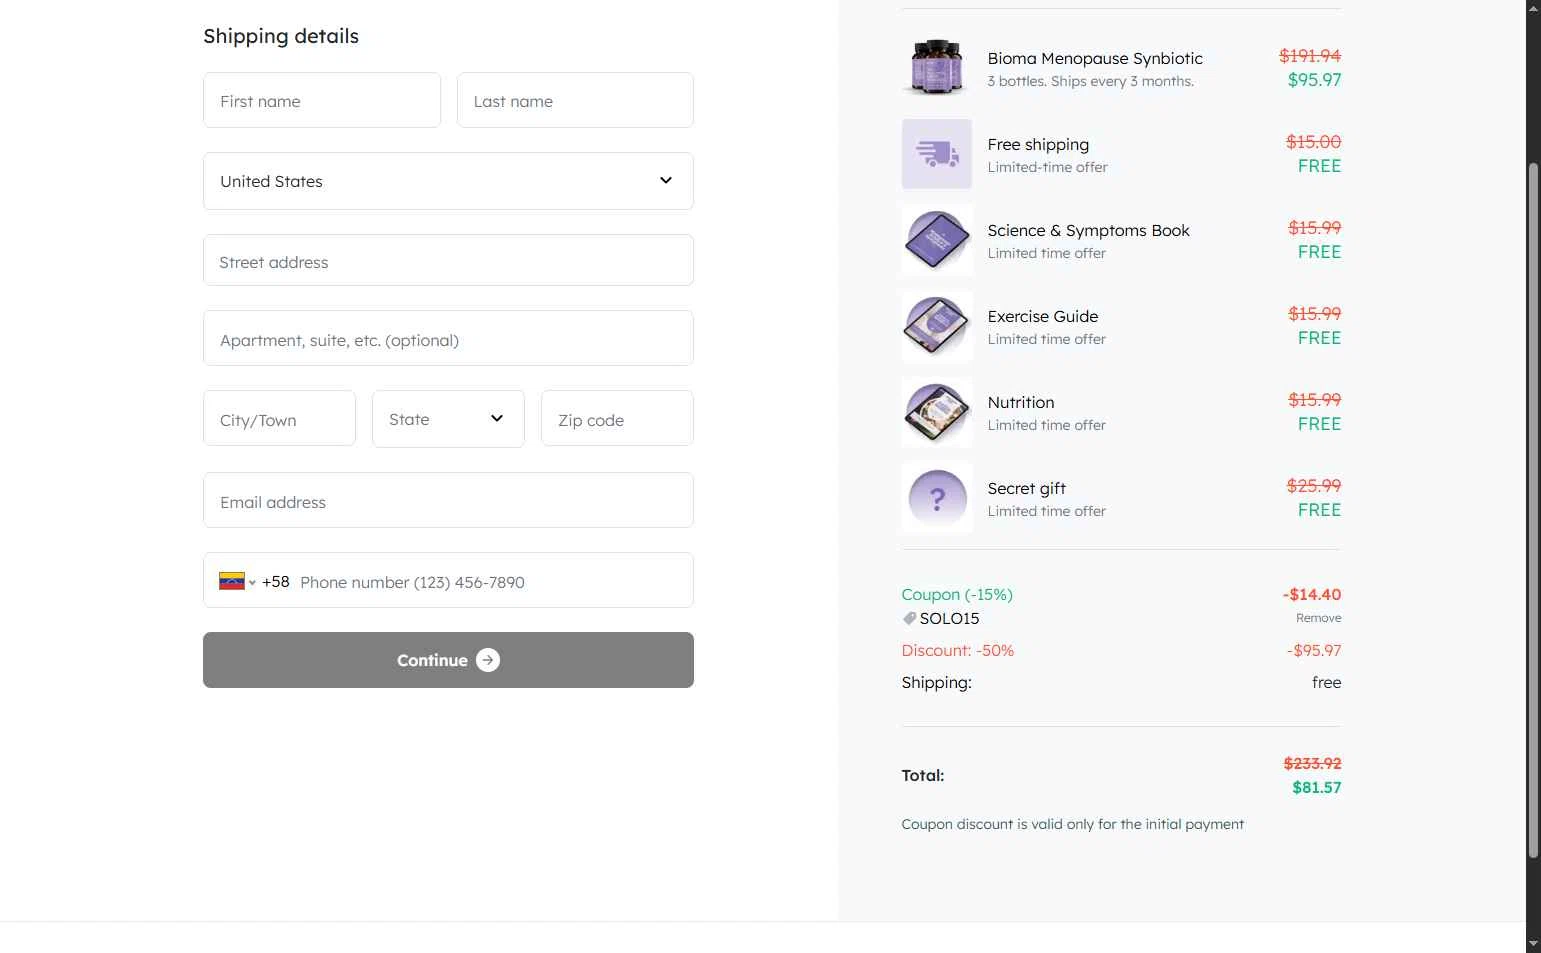1541x953 pixels.
Task: Click the Exercise Guide thumbnail
Action: pos(937,326)
